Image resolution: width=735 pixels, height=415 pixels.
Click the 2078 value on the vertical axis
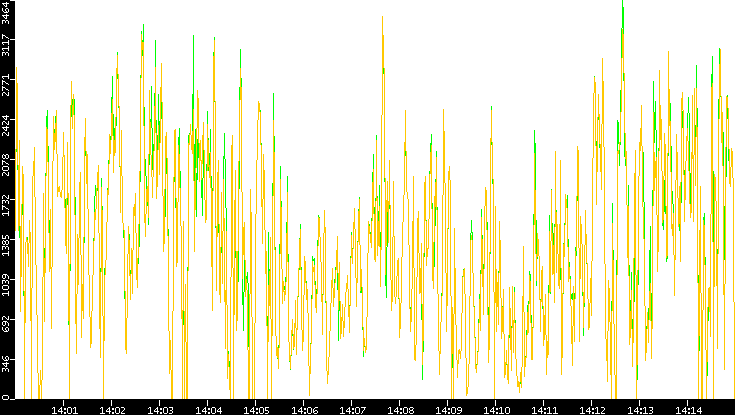pyautogui.click(x=6, y=165)
